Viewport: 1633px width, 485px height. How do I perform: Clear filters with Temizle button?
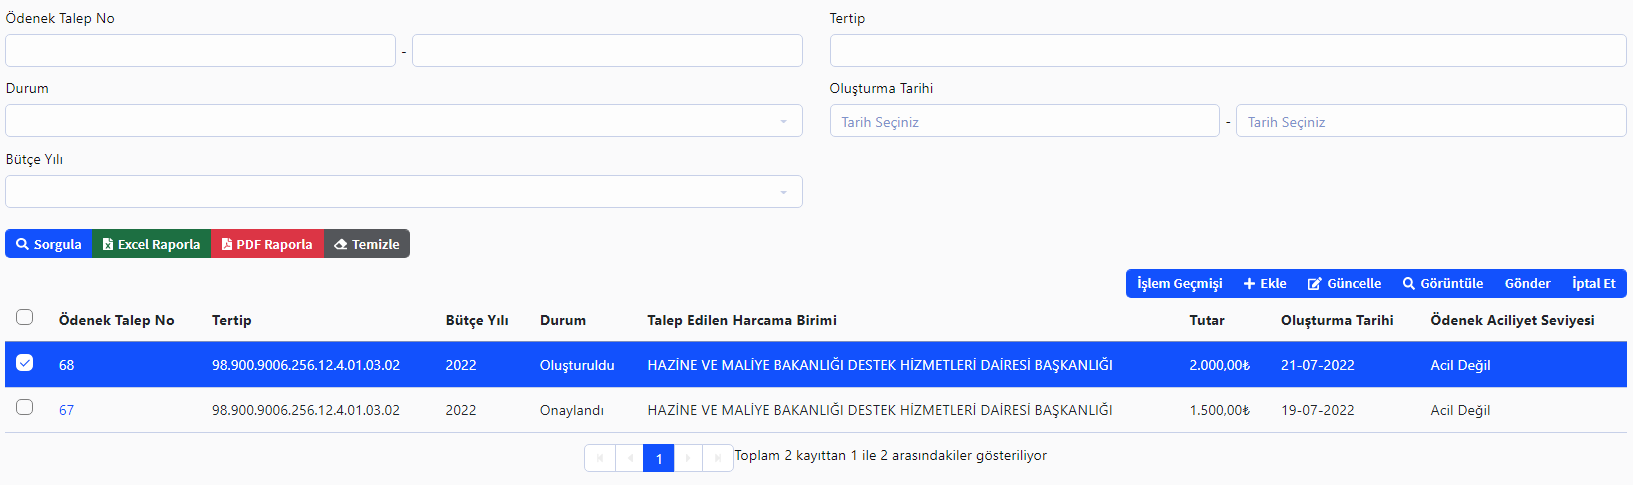click(367, 244)
